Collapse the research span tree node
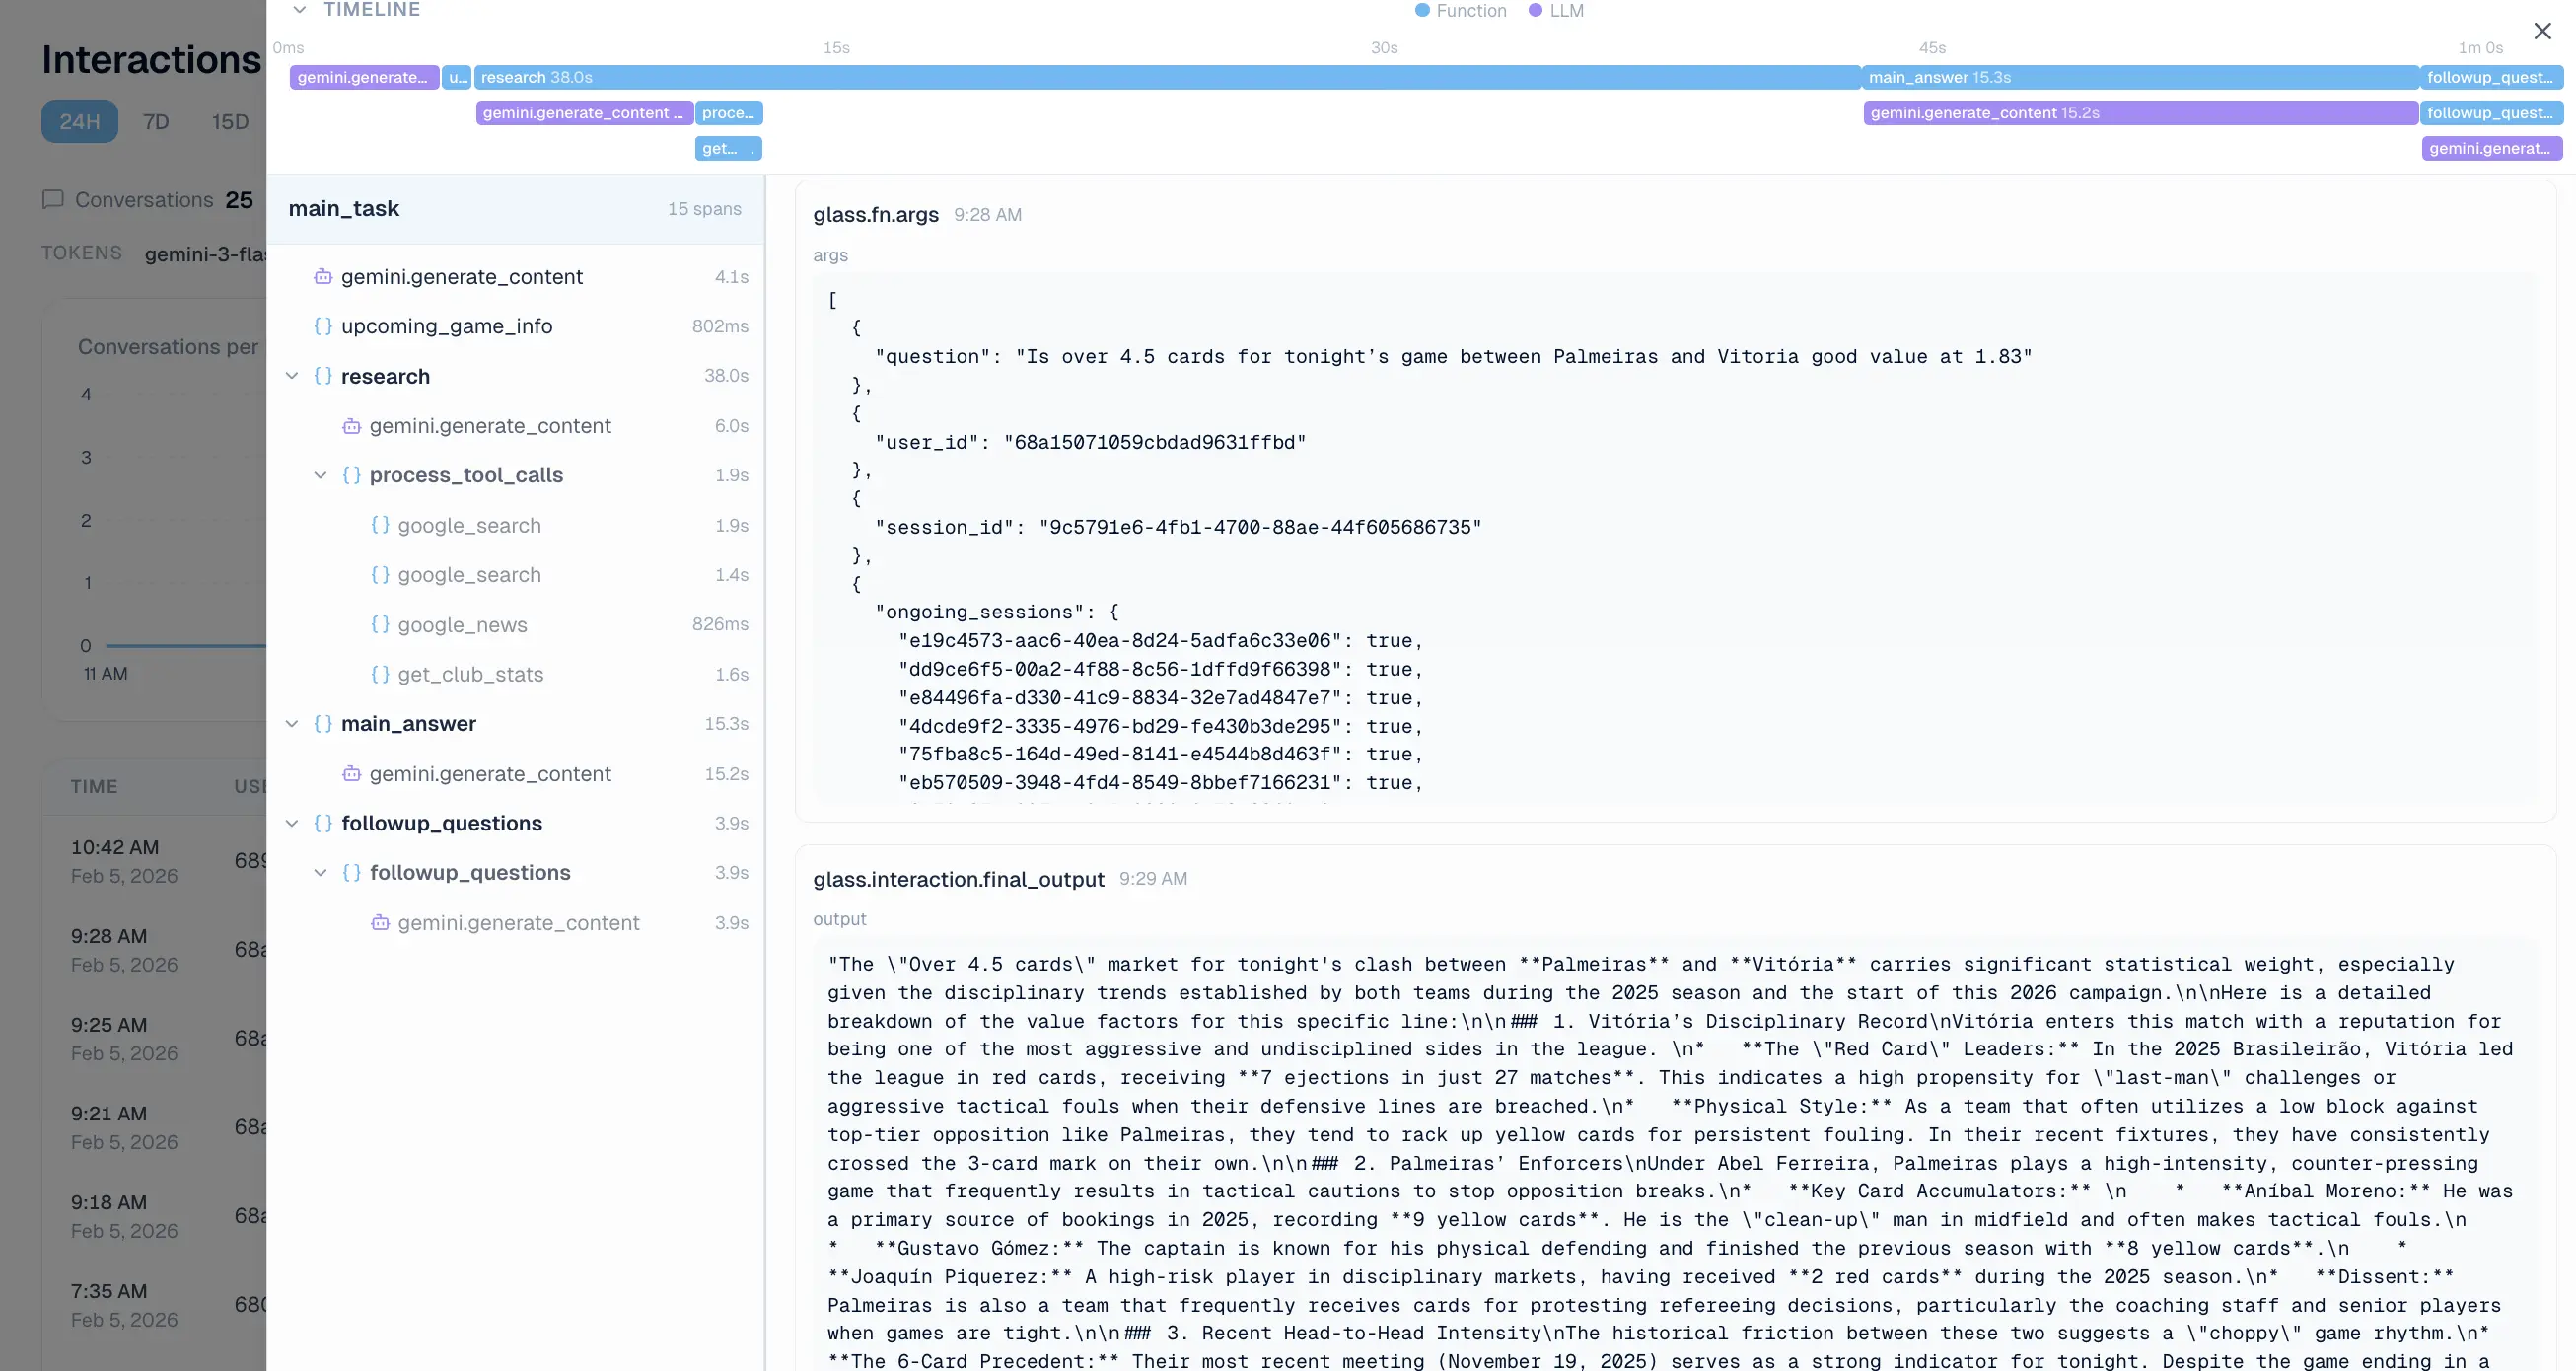This screenshot has height=1371, width=2576. (x=292, y=376)
